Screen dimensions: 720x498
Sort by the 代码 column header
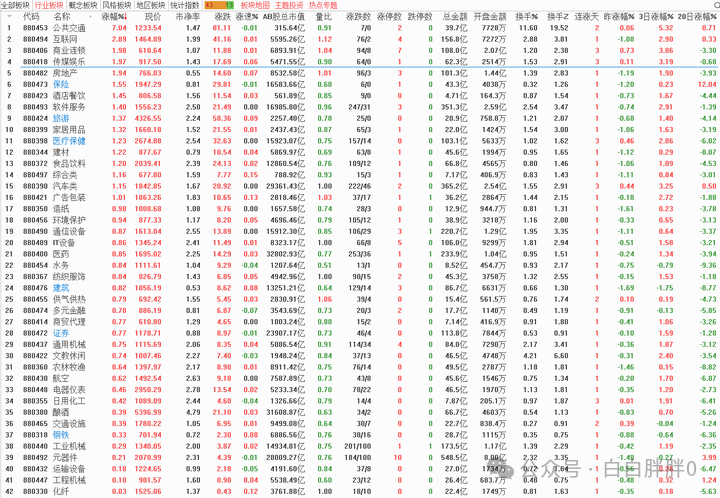[31, 17]
